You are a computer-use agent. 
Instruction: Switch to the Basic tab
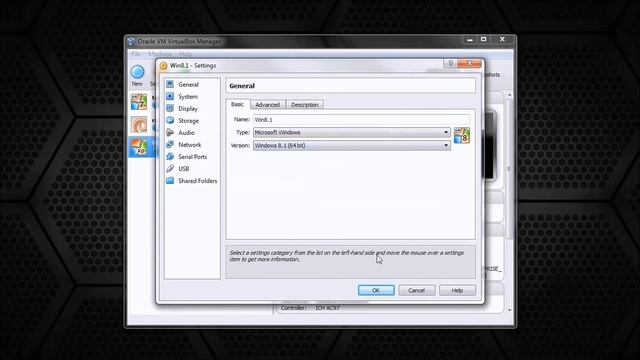[238, 104]
